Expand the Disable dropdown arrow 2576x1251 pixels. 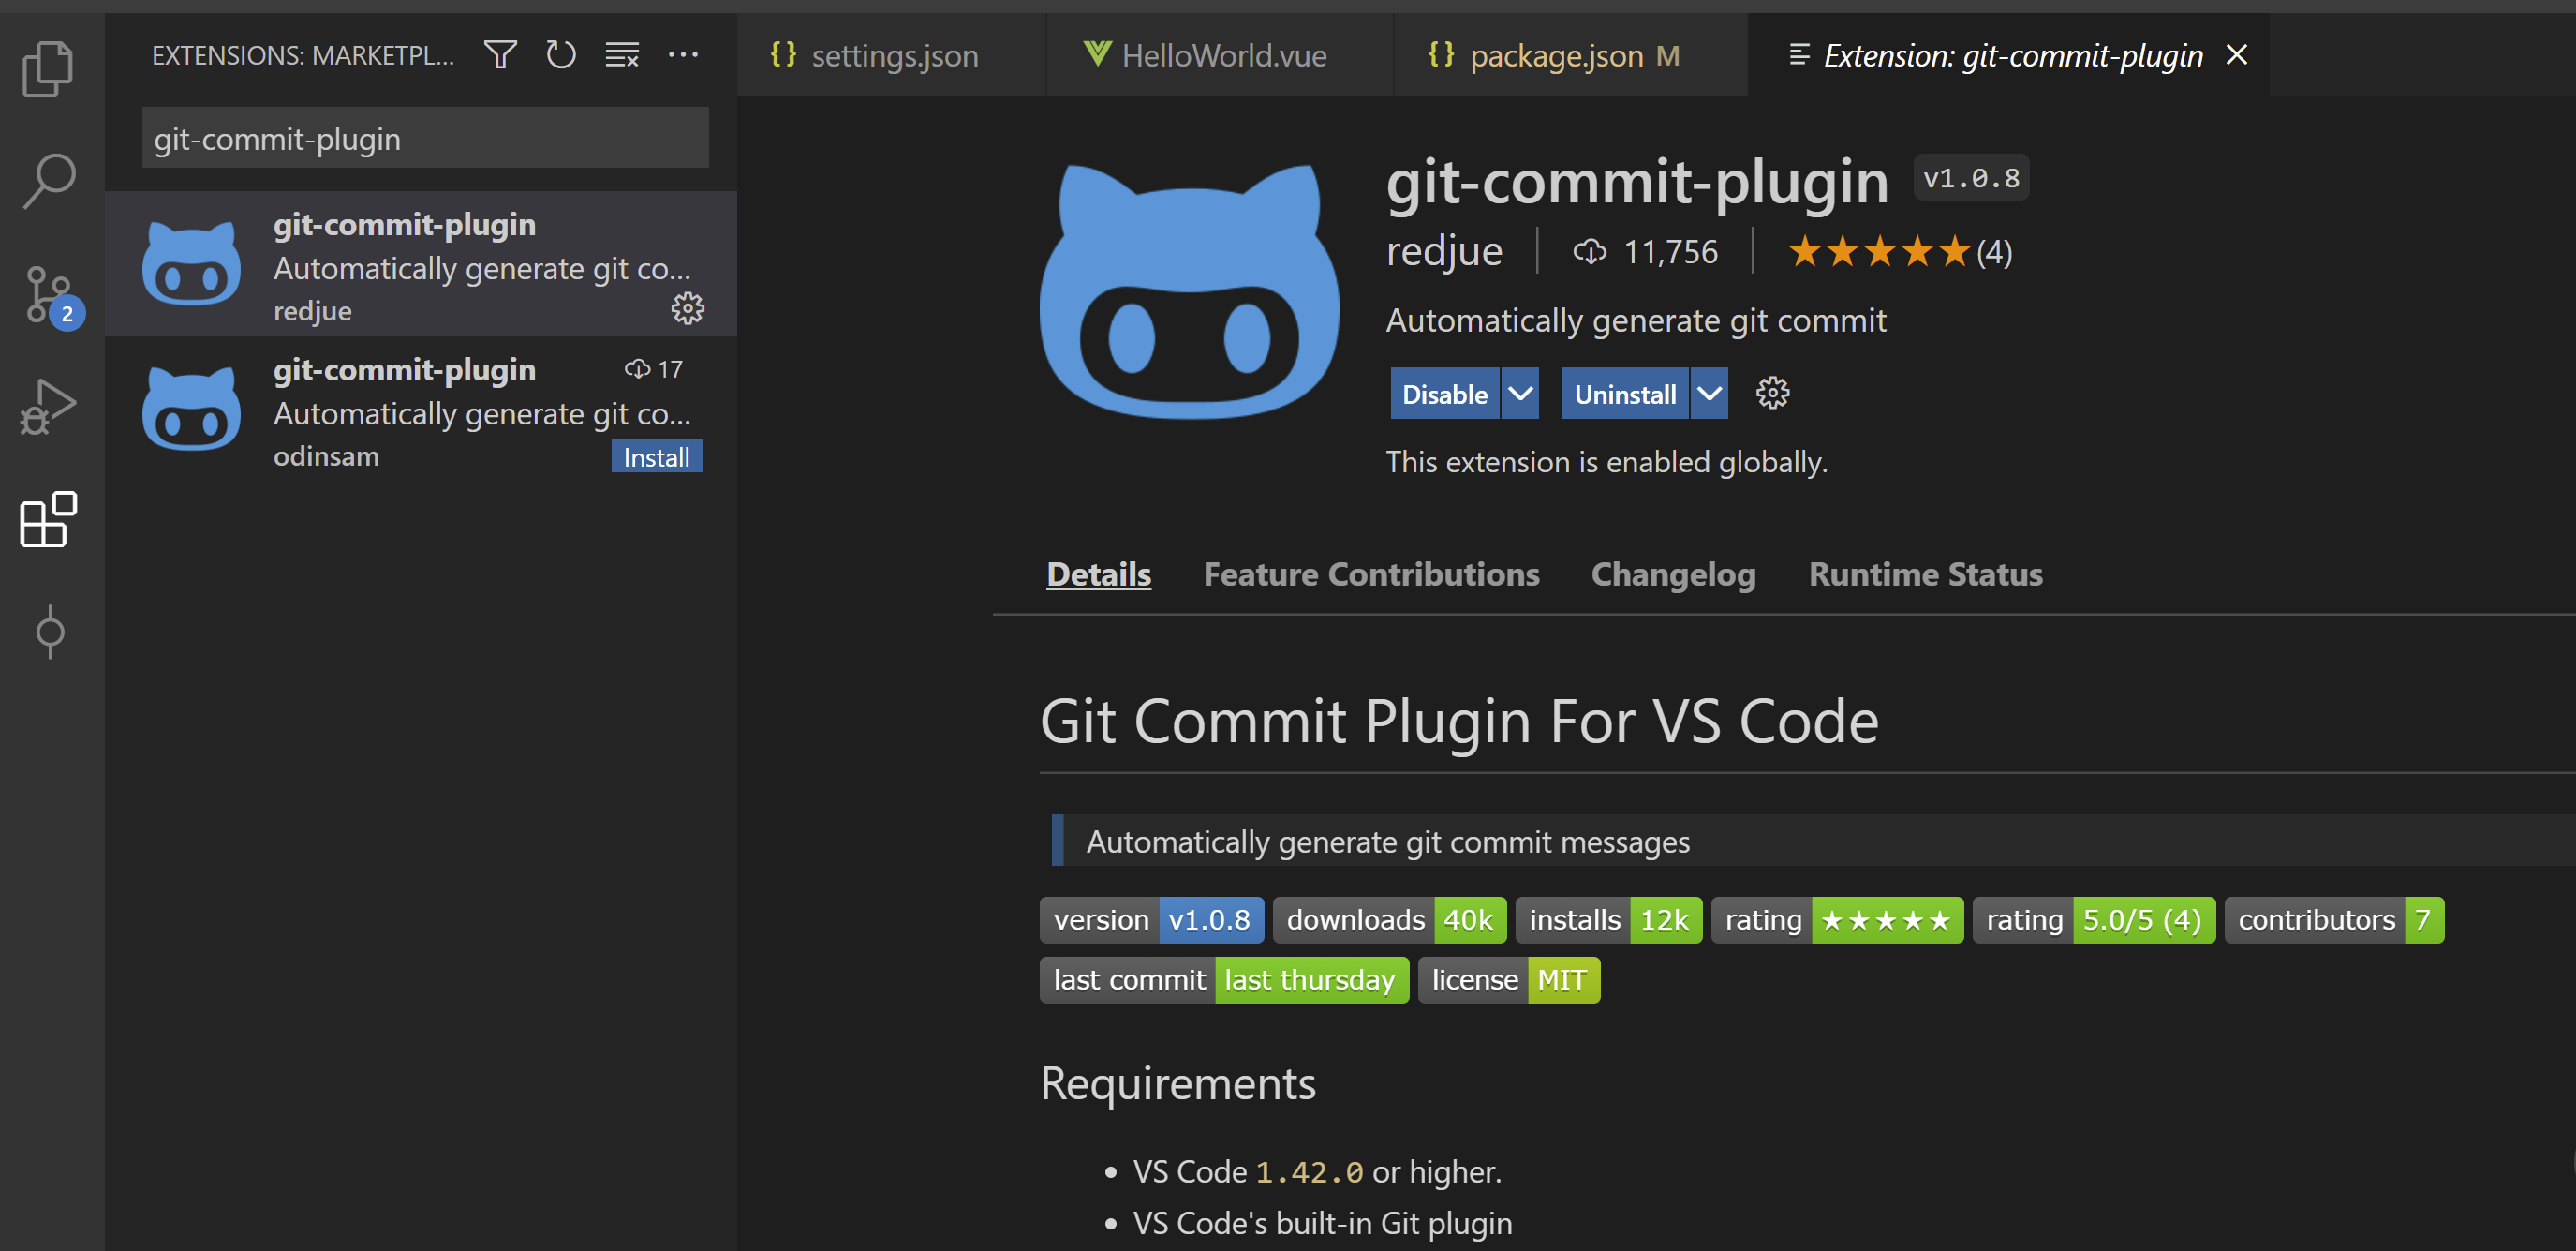coord(1520,393)
